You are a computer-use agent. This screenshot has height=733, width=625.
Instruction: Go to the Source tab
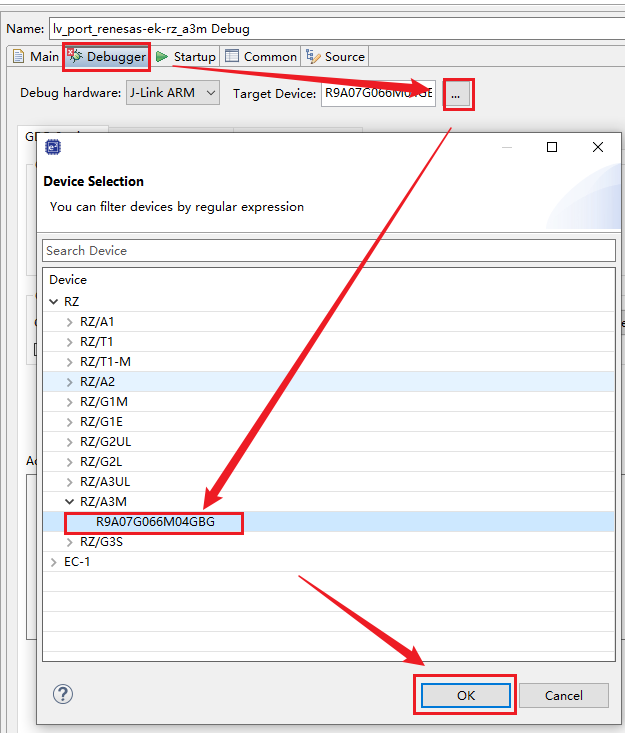pyautogui.click(x=336, y=57)
